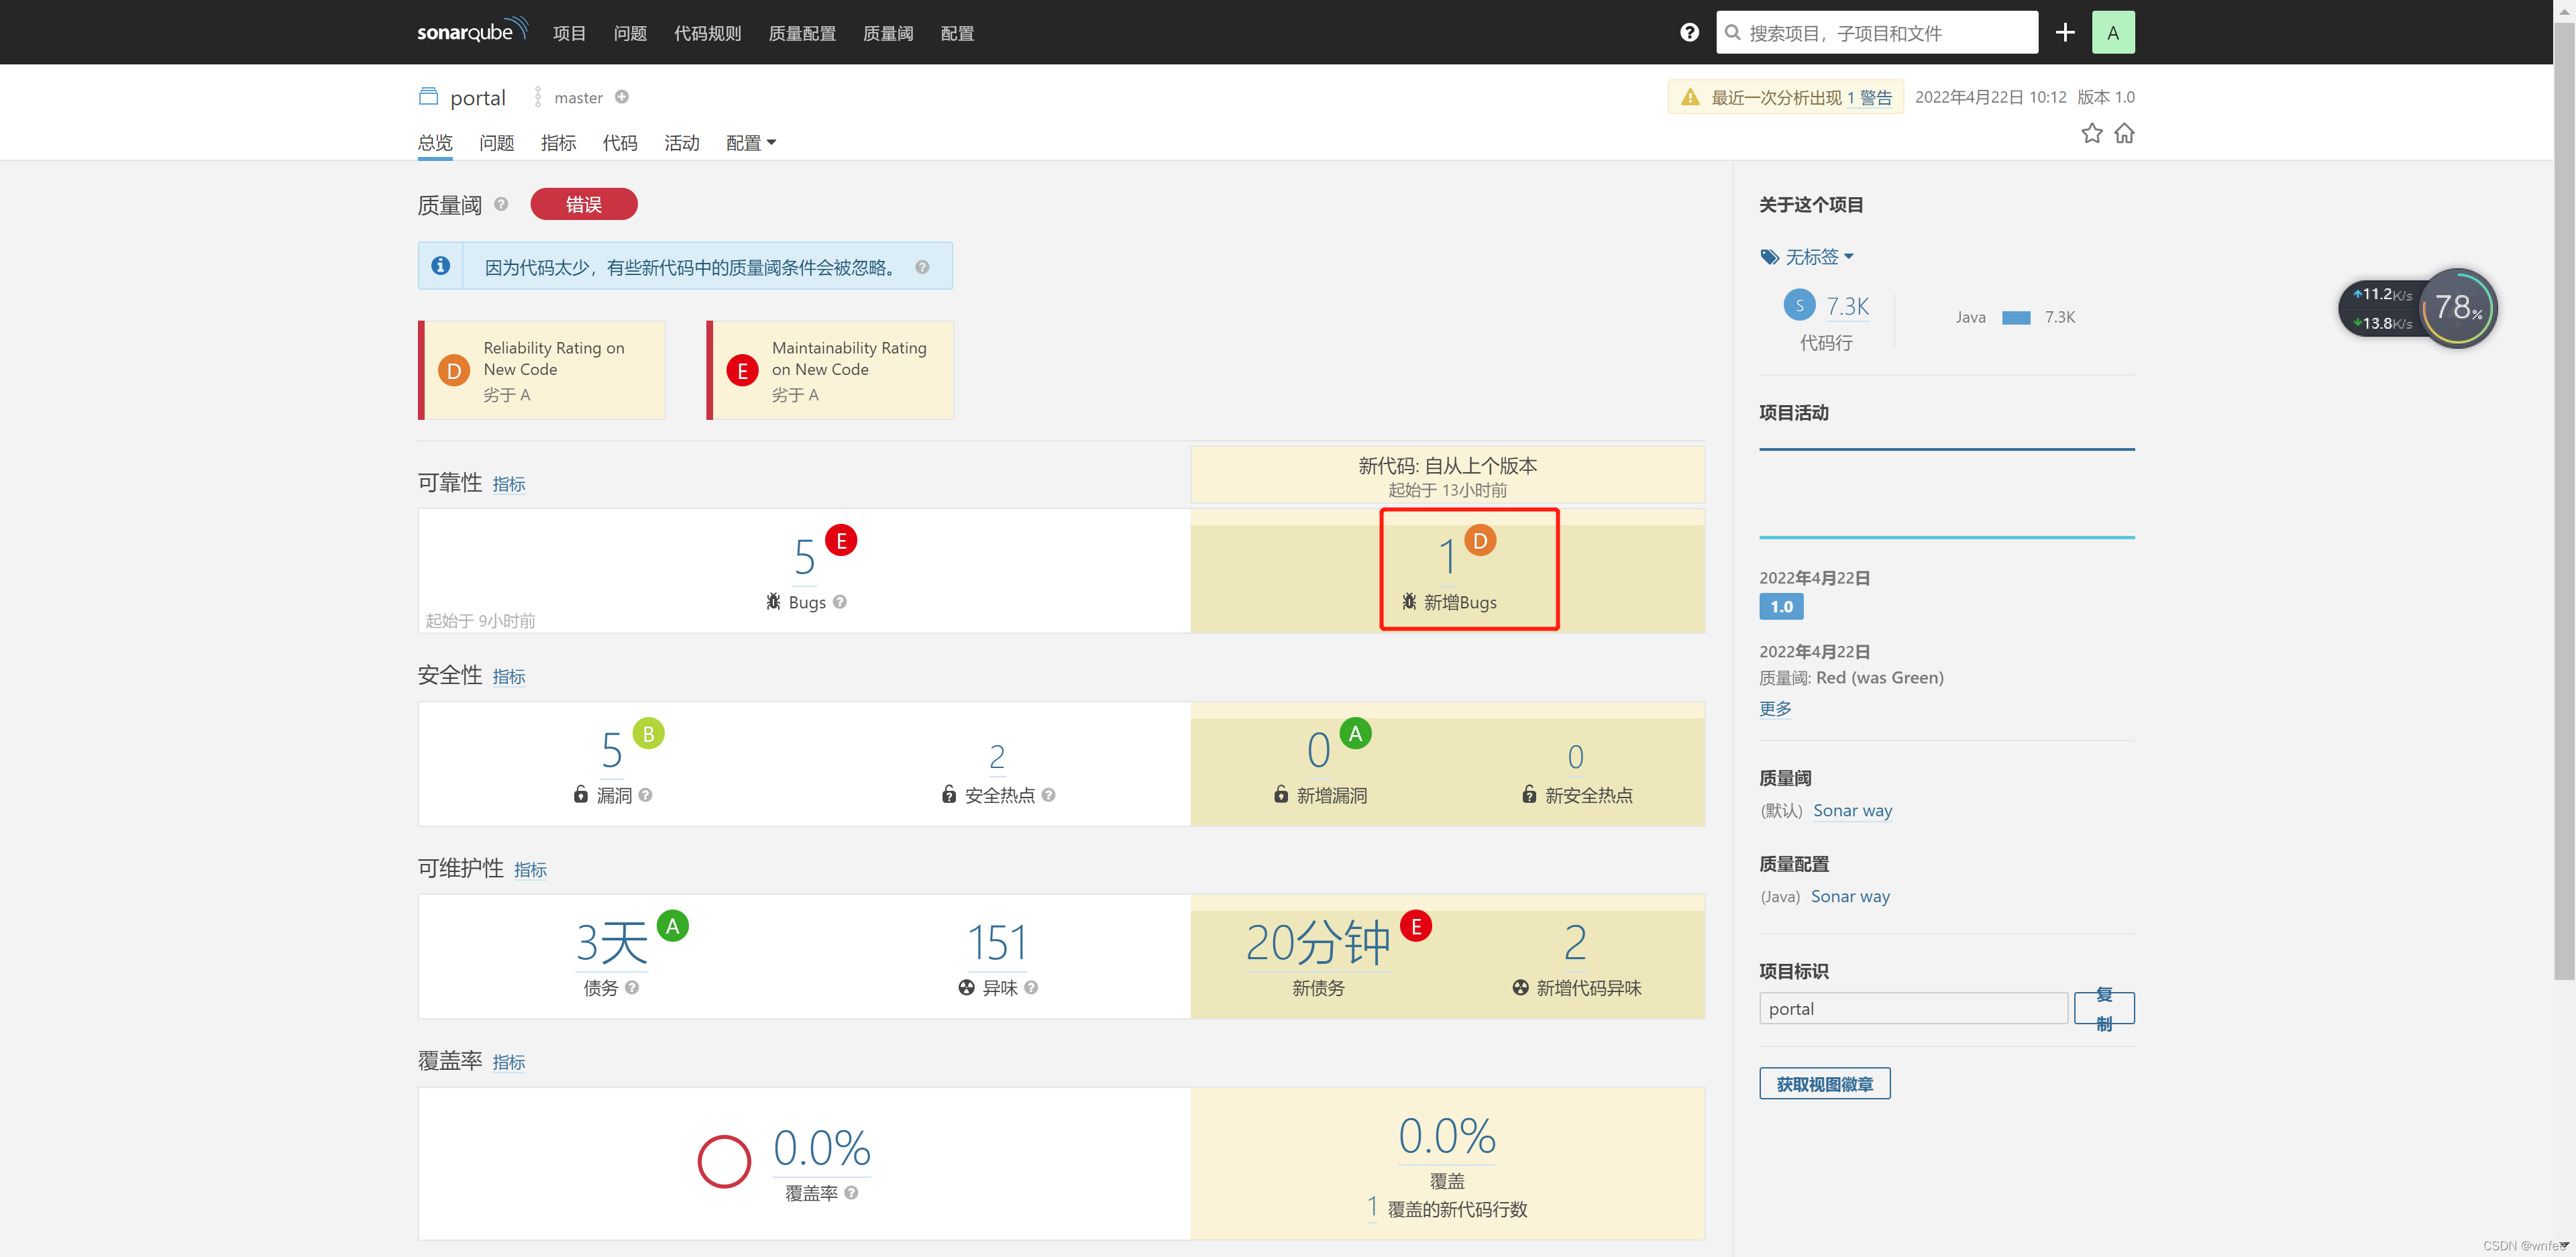Click the help question mark icon in header
This screenshot has height=1257, width=2576.
pos(1689,32)
